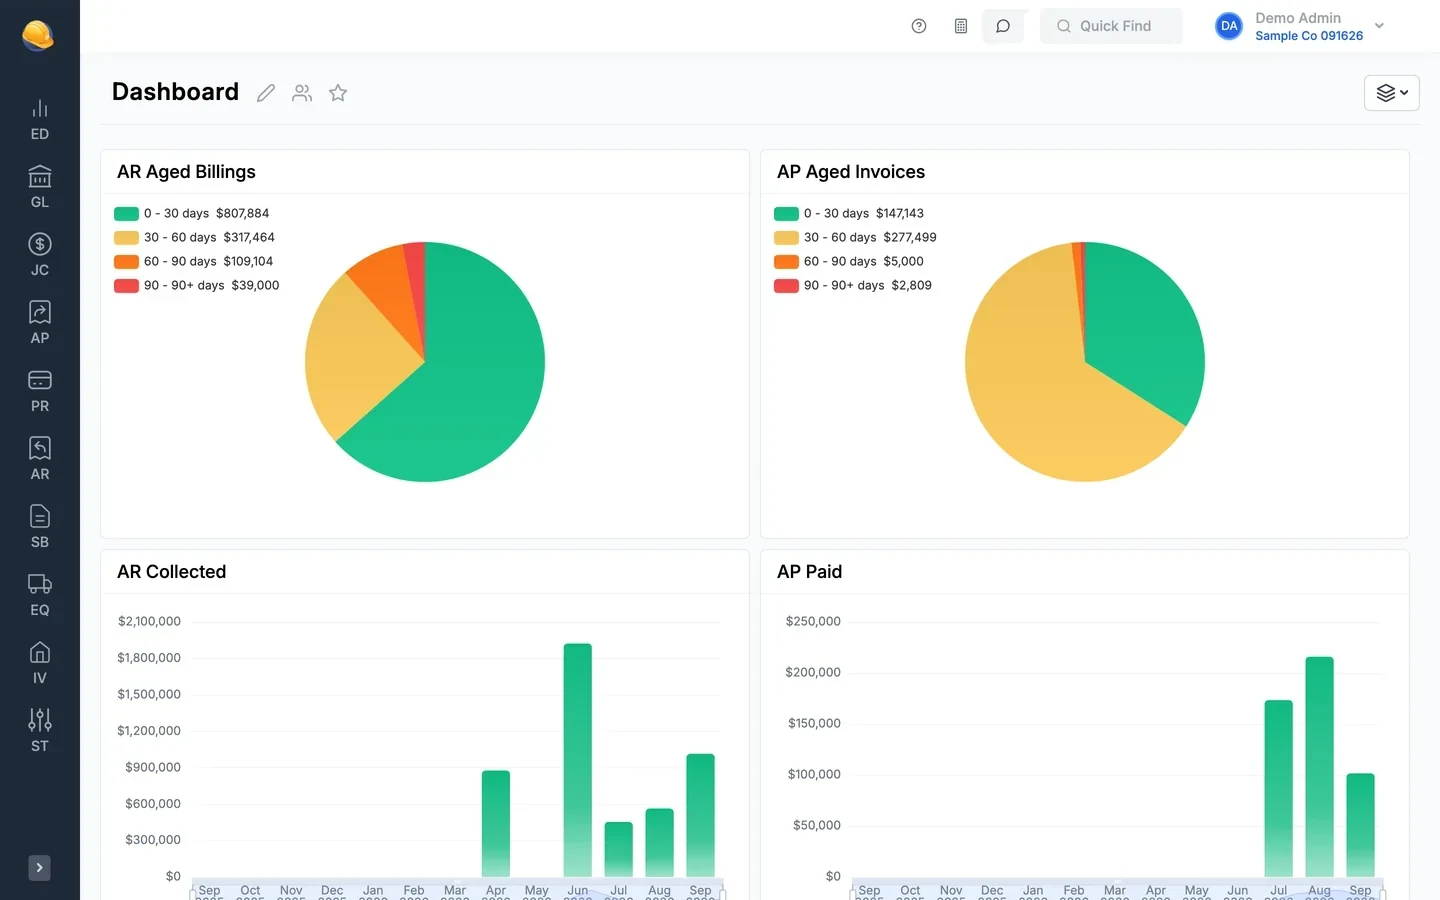Toggle AR 90 - 90+ days legend swatch
Viewport: 1440px width, 900px height.
(126, 285)
